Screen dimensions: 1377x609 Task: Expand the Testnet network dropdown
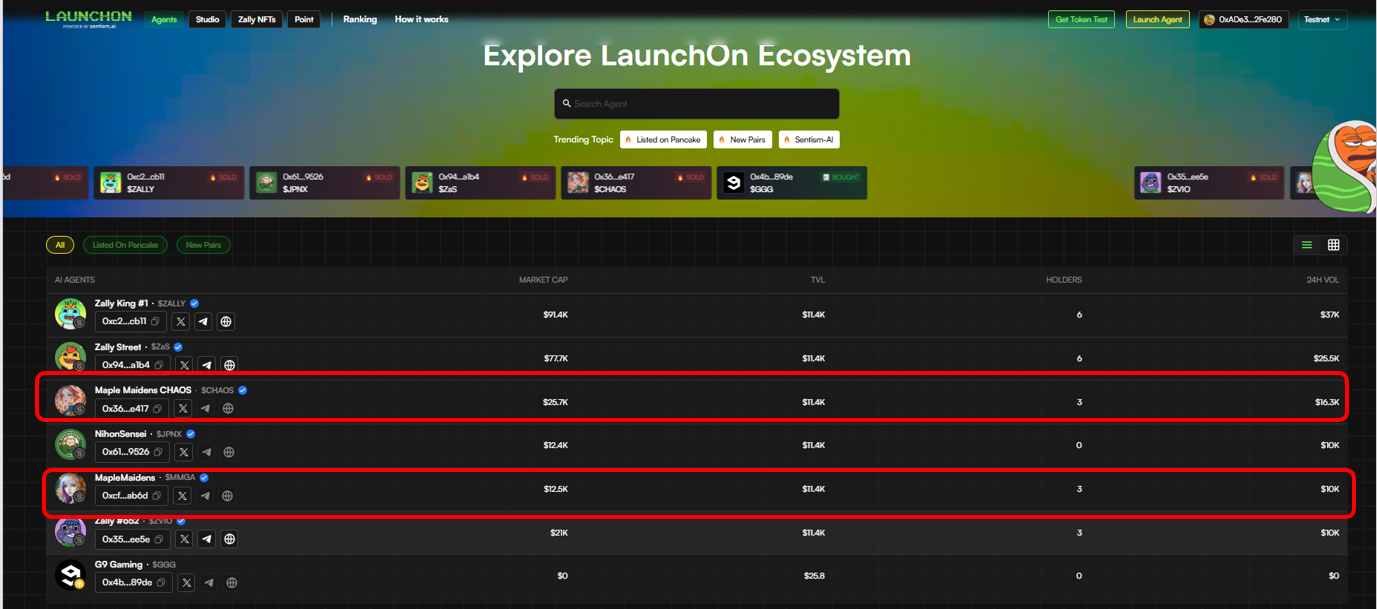1322,19
